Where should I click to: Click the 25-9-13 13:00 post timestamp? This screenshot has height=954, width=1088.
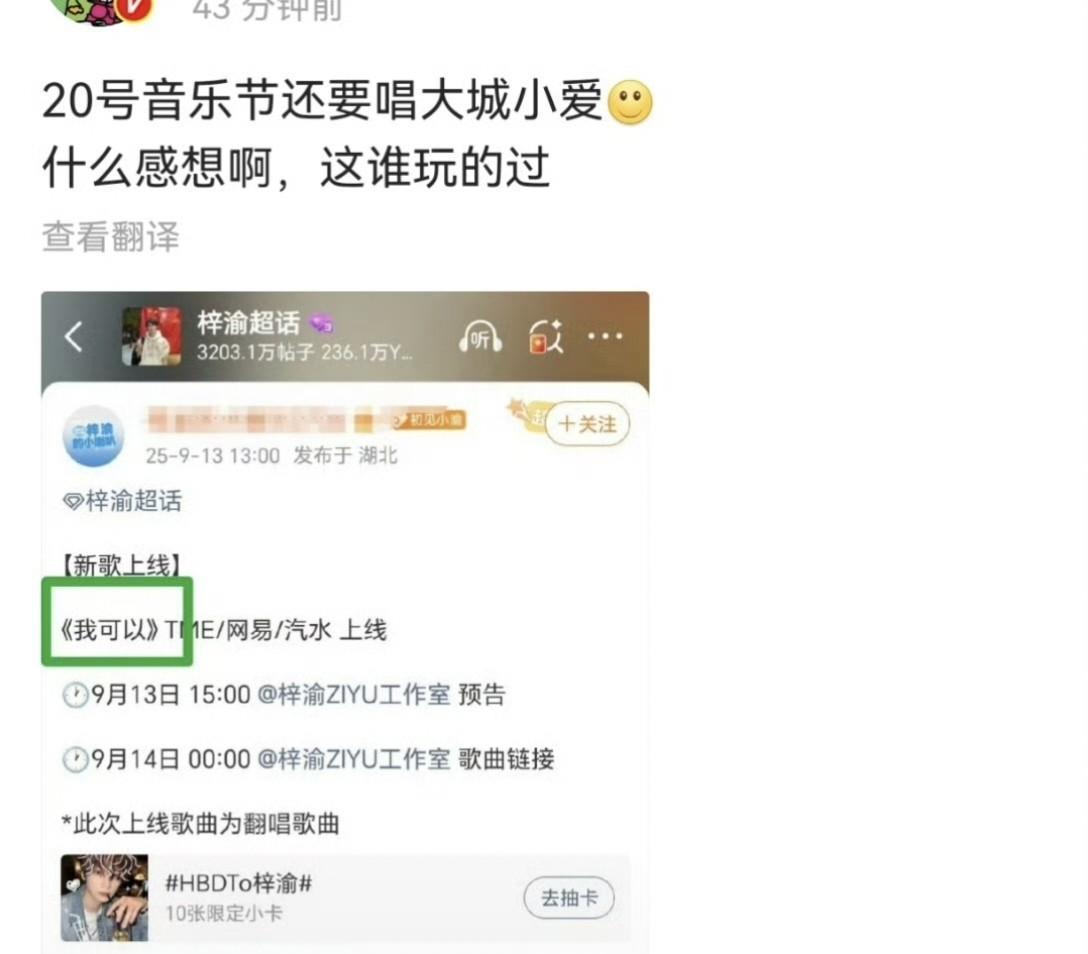pos(213,456)
